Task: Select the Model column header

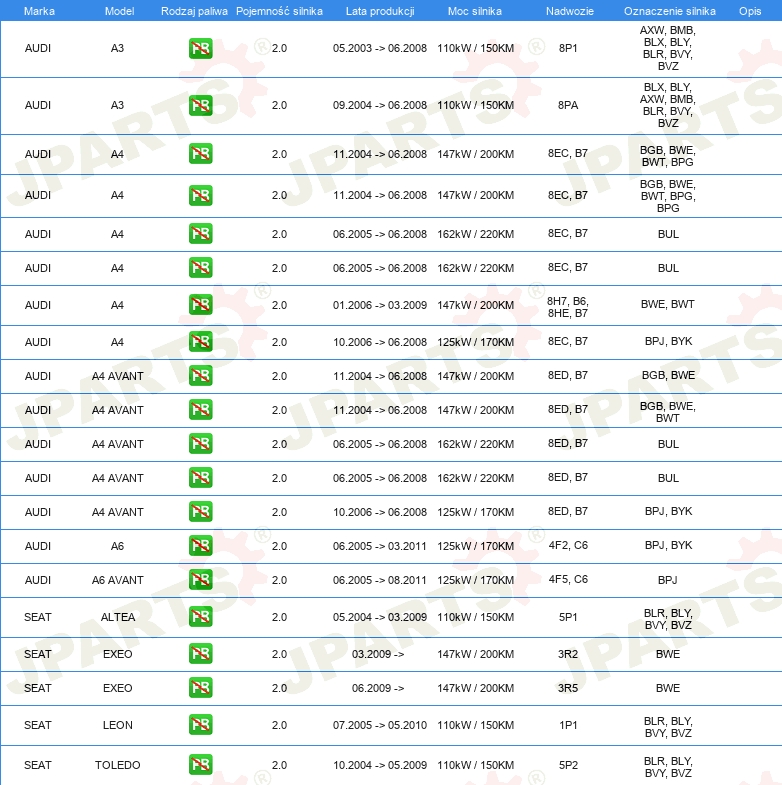Action: pos(119,10)
